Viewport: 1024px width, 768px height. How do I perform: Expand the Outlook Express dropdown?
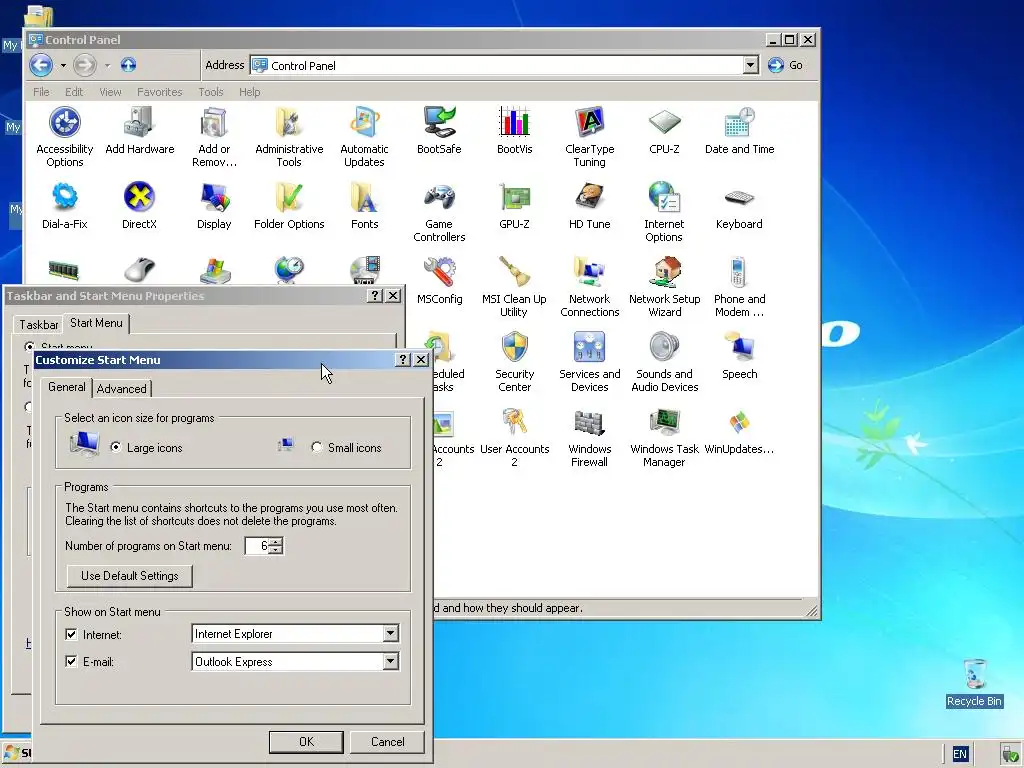pyautogui.click(x=390, y=661)
